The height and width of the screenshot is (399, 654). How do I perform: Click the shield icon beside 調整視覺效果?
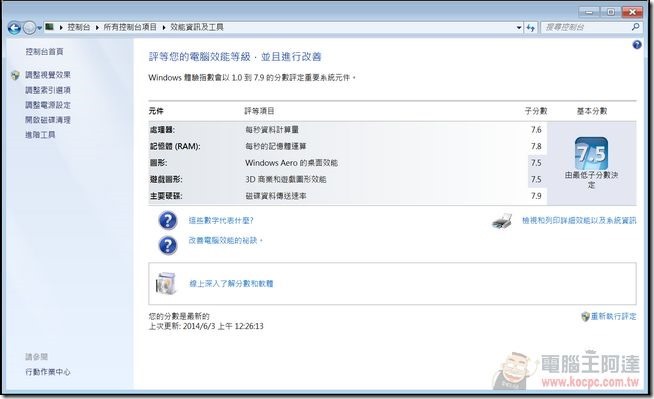point(15,75)
